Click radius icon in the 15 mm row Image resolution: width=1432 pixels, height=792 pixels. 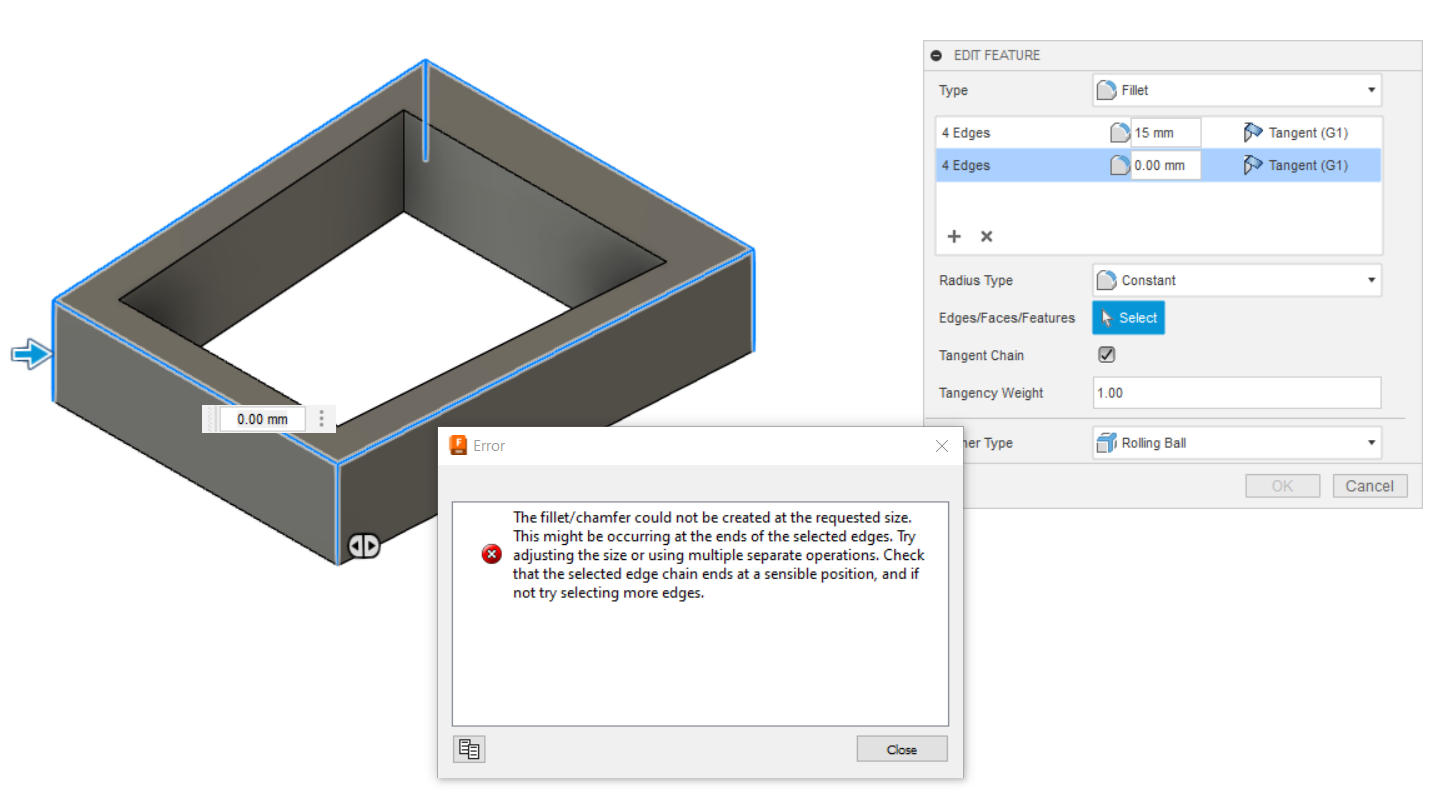(1120, 133)
